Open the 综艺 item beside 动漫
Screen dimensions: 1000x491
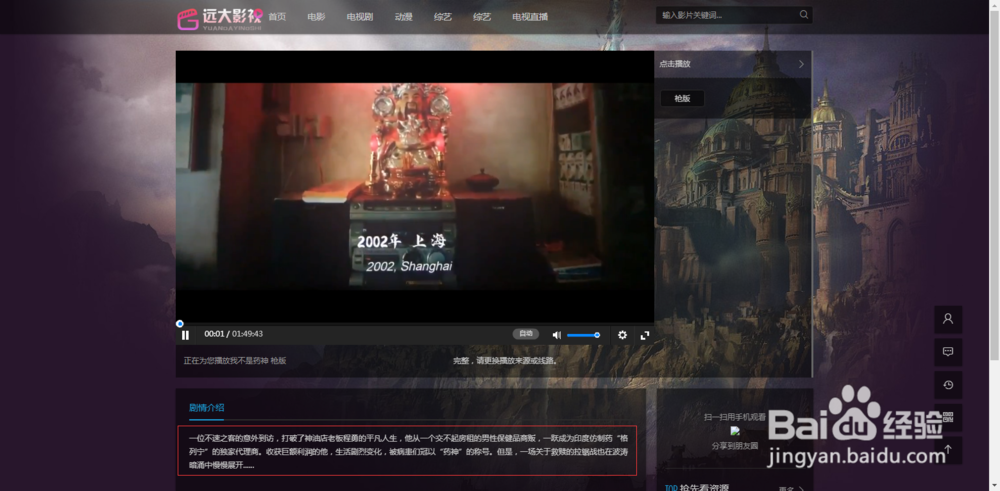(x=443, y=17)
